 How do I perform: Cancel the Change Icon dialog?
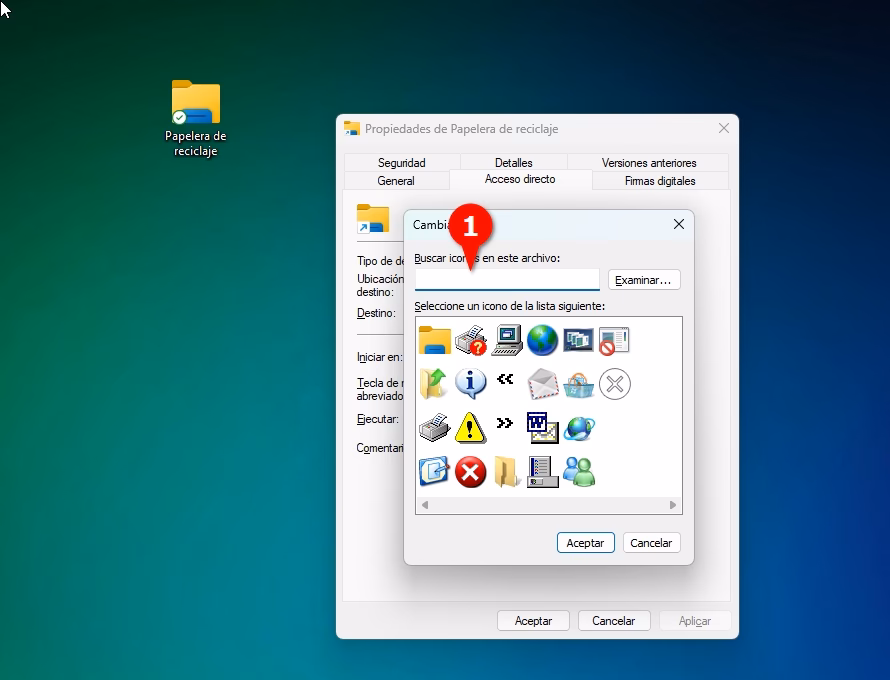point(651,543)
